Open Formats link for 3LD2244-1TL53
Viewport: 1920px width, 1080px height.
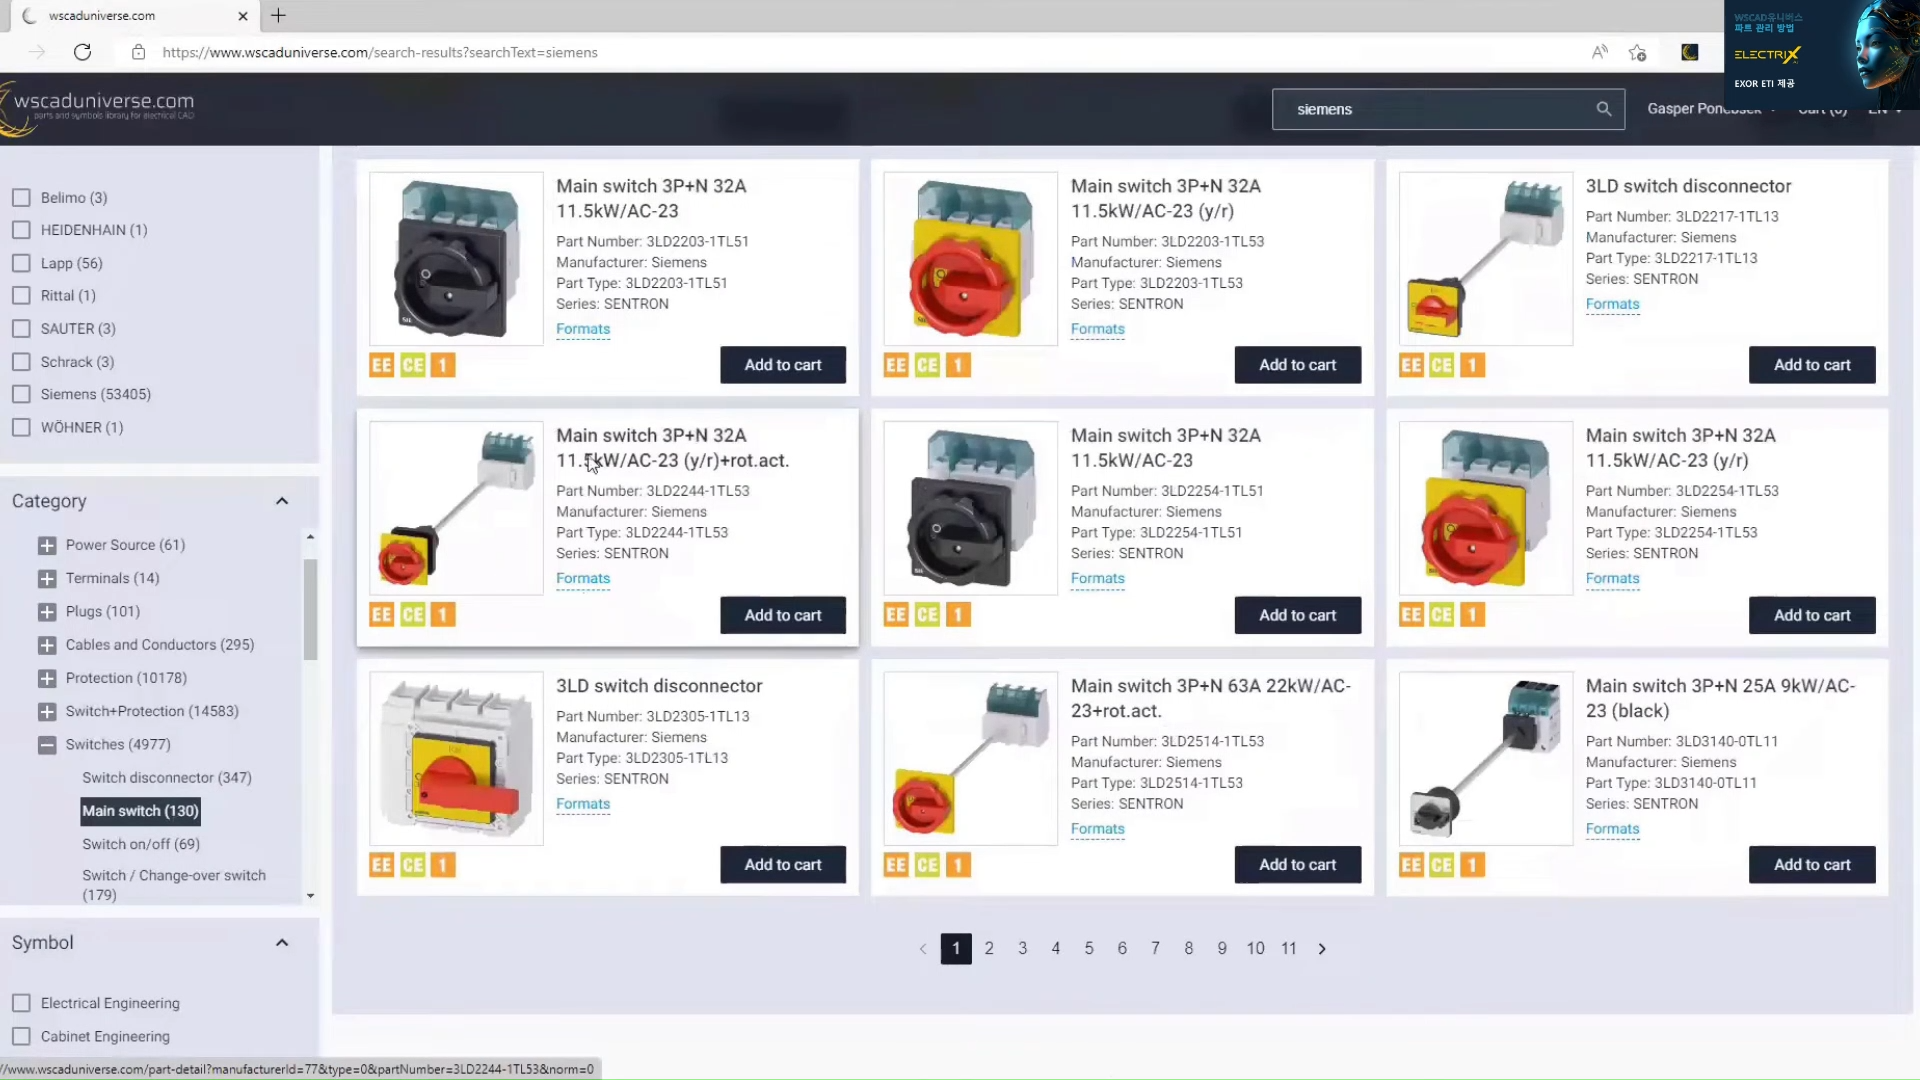point(583,579)
